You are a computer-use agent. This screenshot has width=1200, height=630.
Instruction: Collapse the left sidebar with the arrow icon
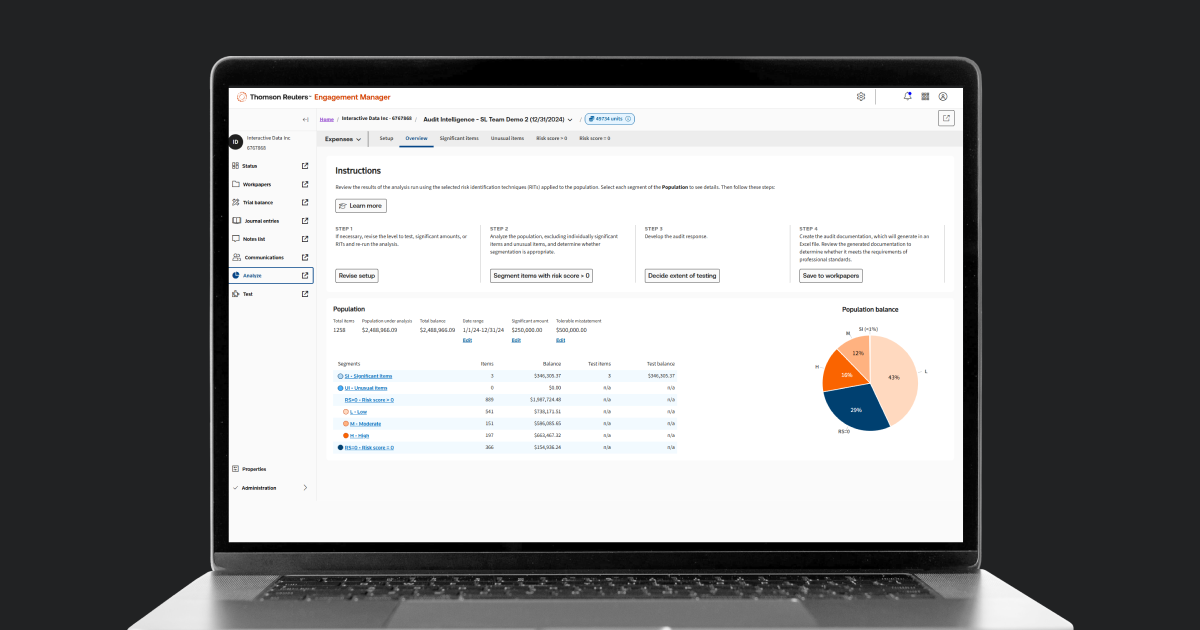[x=306, y=119]
